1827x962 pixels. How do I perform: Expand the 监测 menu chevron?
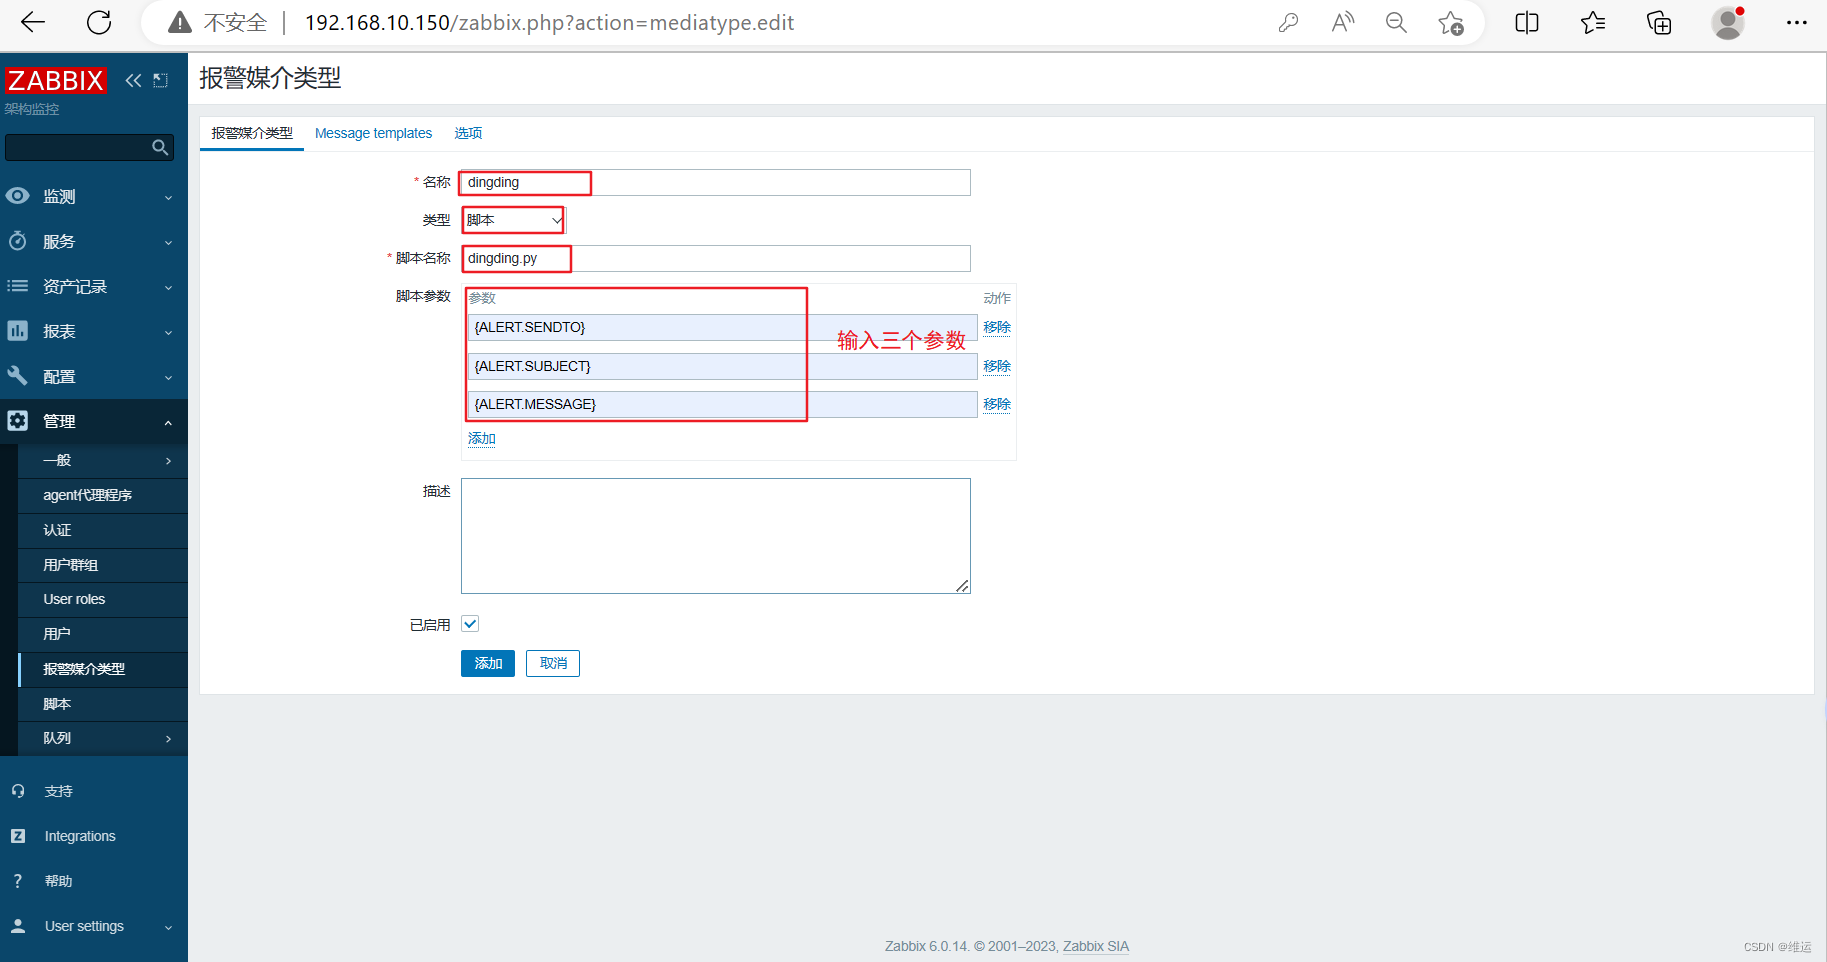pyautogui.click(x=168, y=198)
